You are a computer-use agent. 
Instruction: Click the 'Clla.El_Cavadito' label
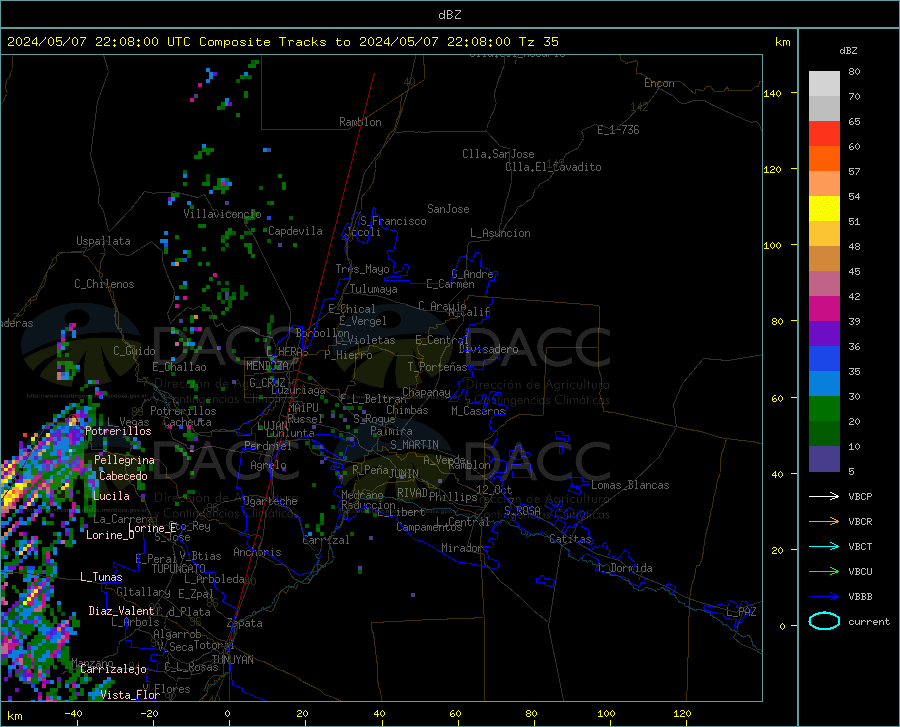[553, 167]
